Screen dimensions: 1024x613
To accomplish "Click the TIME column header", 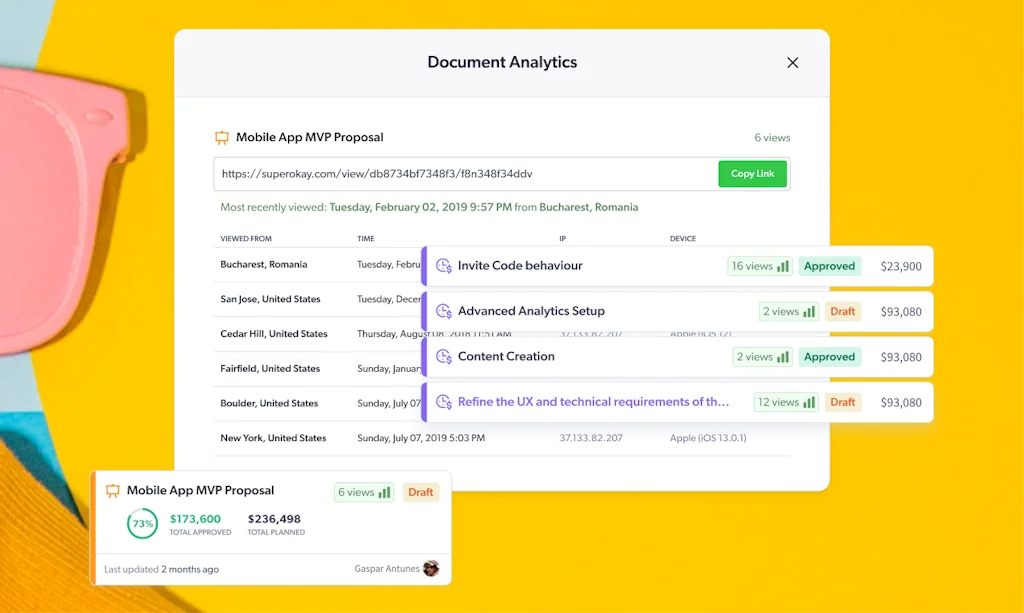I will coord(366,239).
